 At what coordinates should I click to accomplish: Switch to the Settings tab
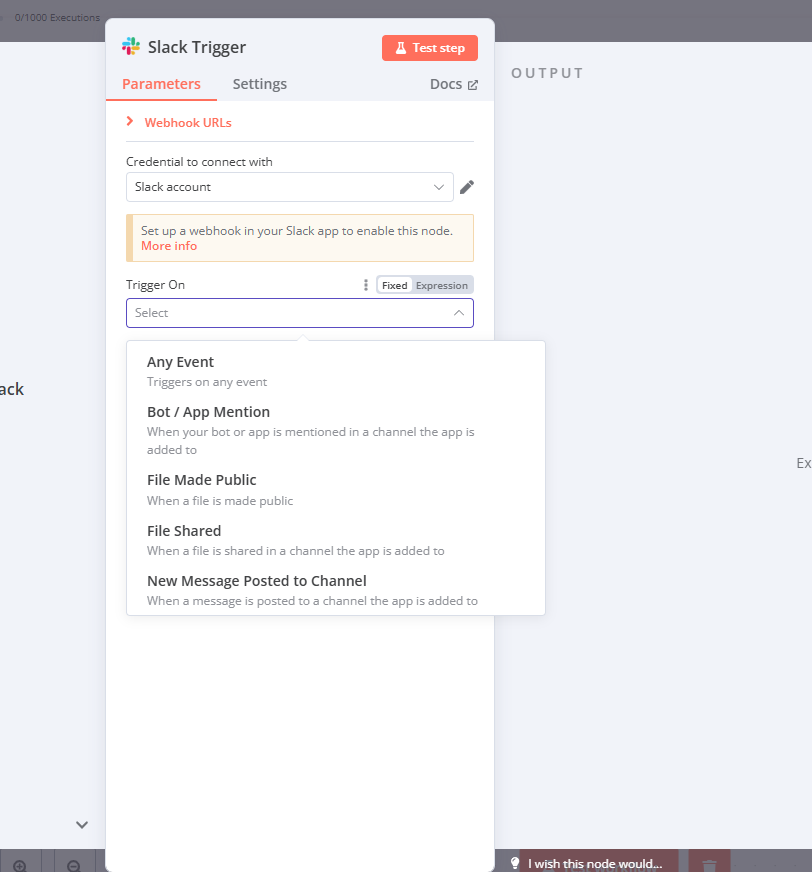(x=260, y=84)
